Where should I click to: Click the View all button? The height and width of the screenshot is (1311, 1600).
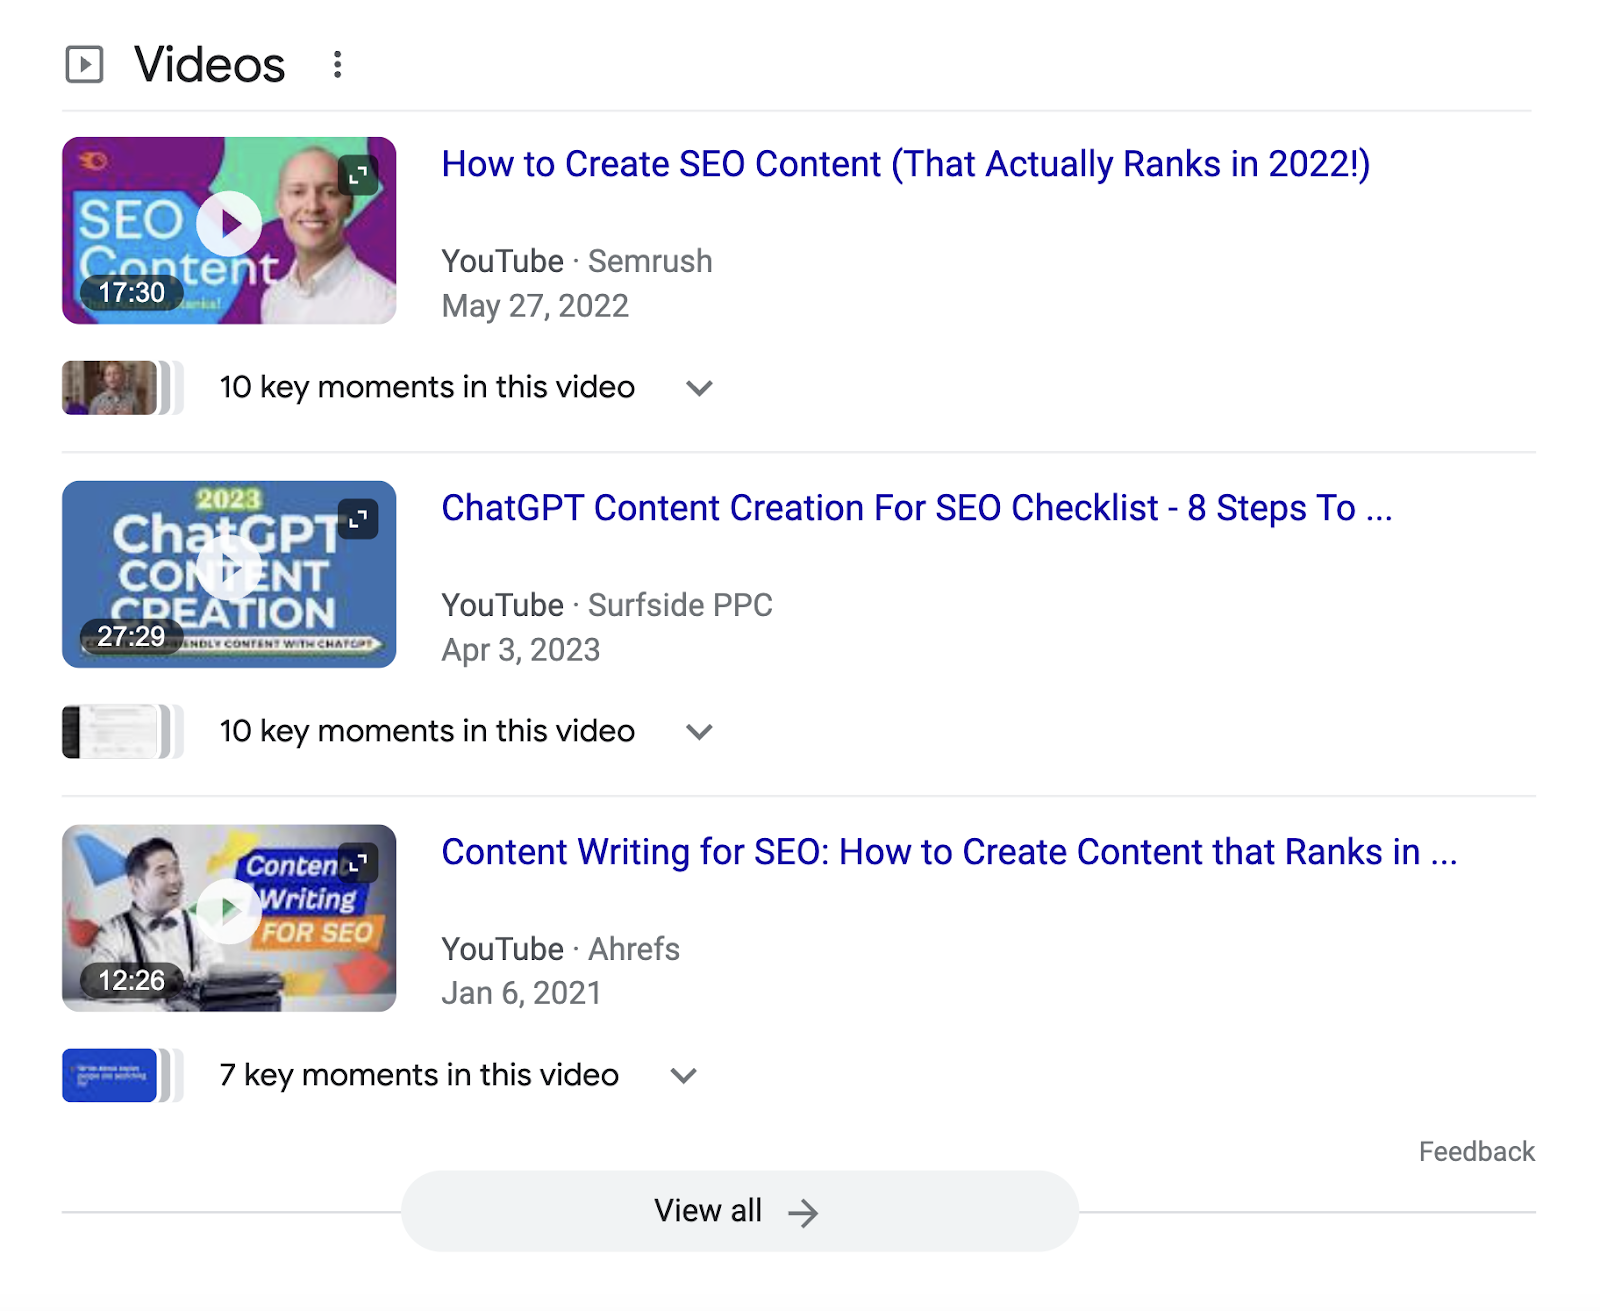click(x=740, y=1210)
